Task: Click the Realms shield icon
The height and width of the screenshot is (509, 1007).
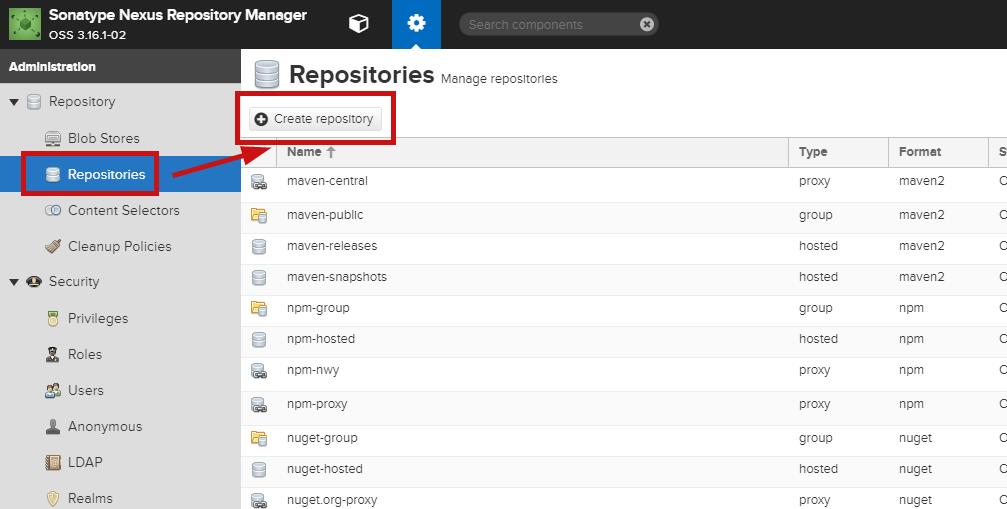Action: point(53,498)
